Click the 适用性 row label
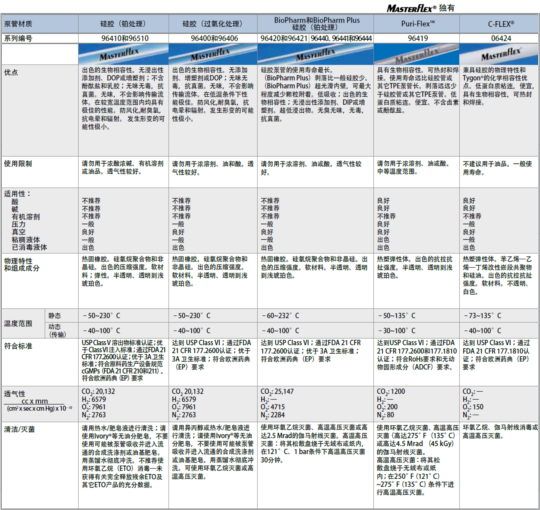 tap(17, 194)
